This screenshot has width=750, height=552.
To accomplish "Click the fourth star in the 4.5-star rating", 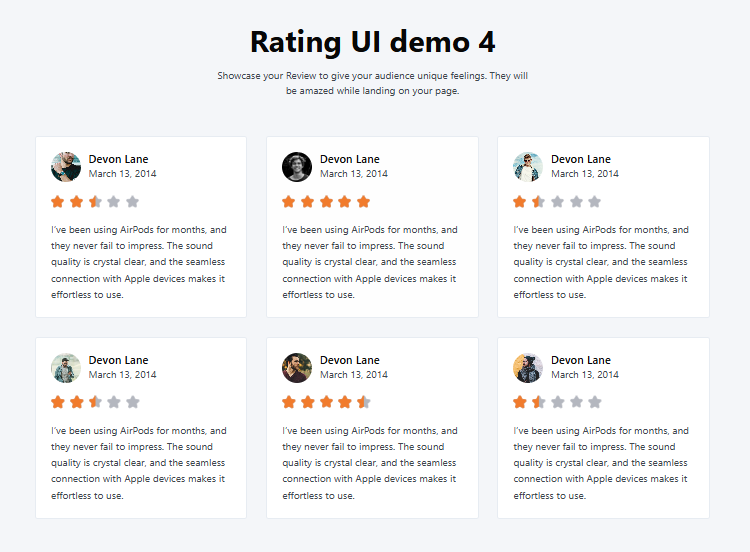I will tap(345, 402).
